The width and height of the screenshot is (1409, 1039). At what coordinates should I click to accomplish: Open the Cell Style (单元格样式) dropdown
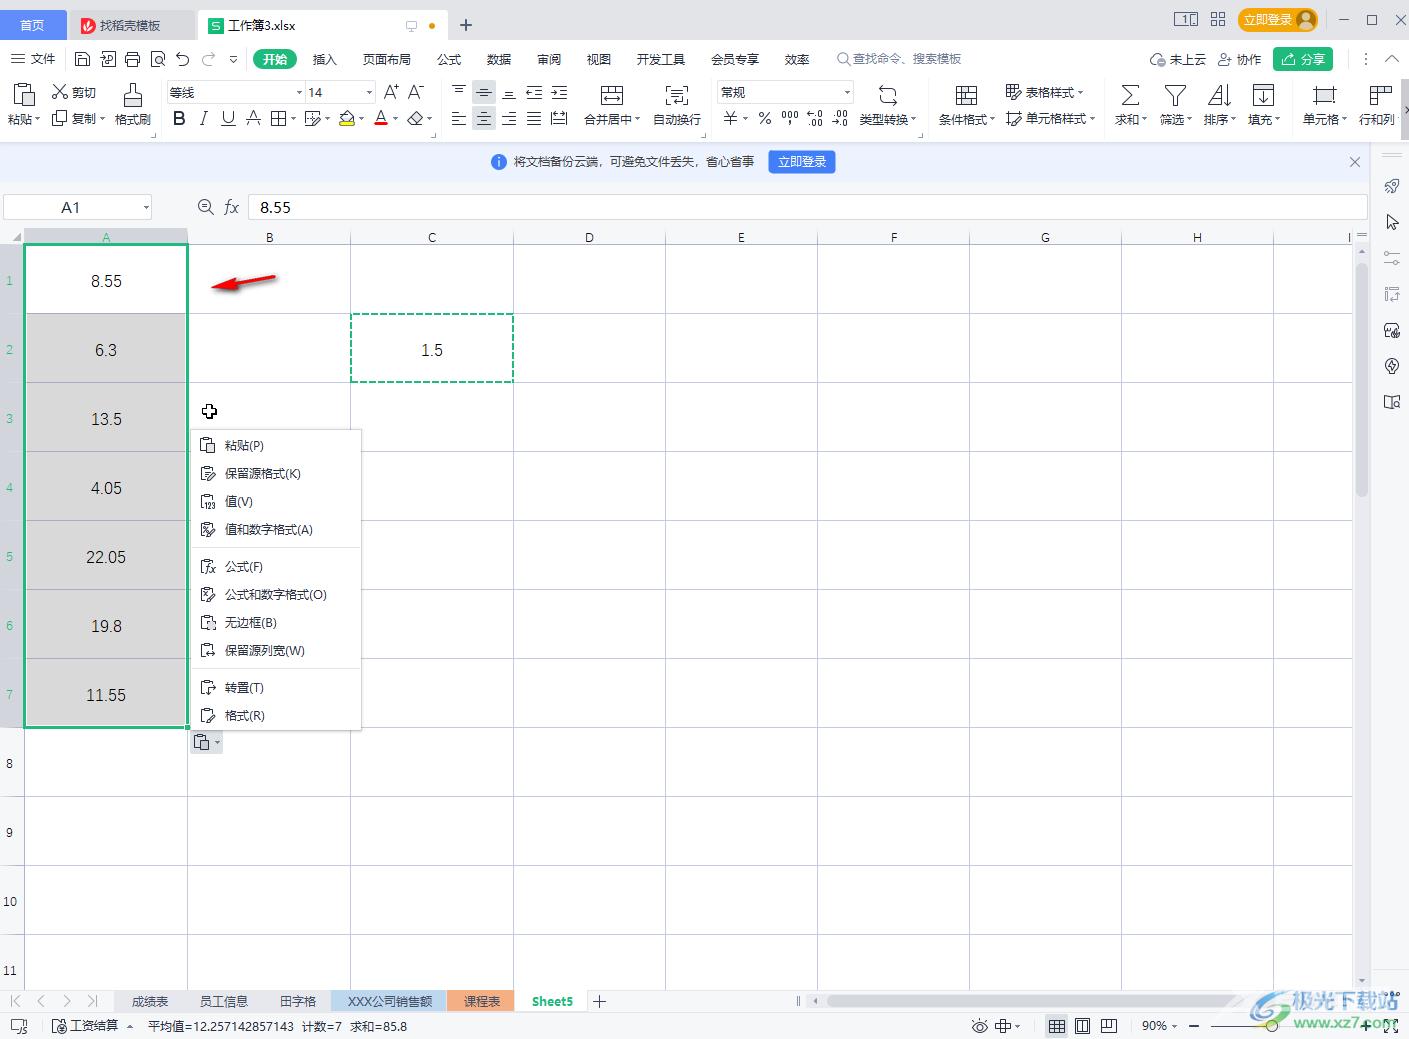[1050, 118]
